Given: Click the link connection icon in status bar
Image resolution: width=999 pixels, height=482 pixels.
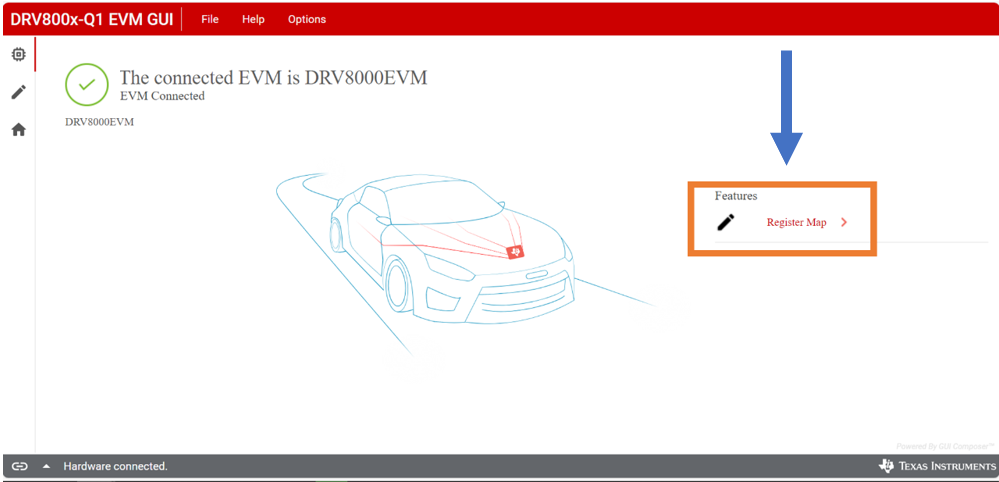Looking at the screenshot, I should coord(20,466).
